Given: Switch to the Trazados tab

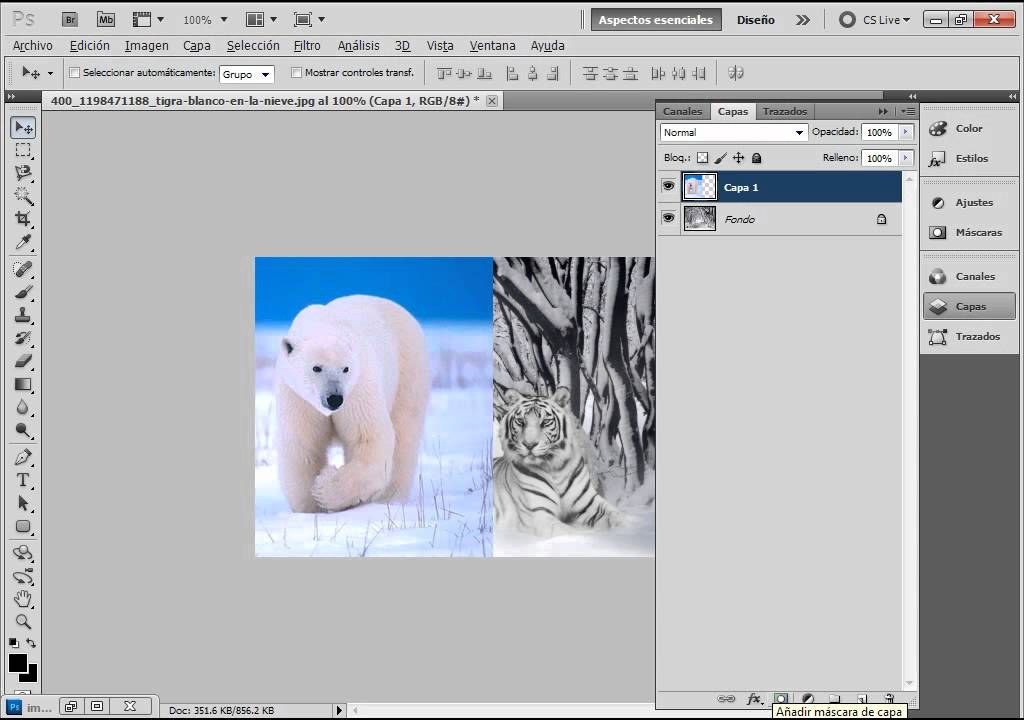Looking at the screenshot, I should 785,111.
